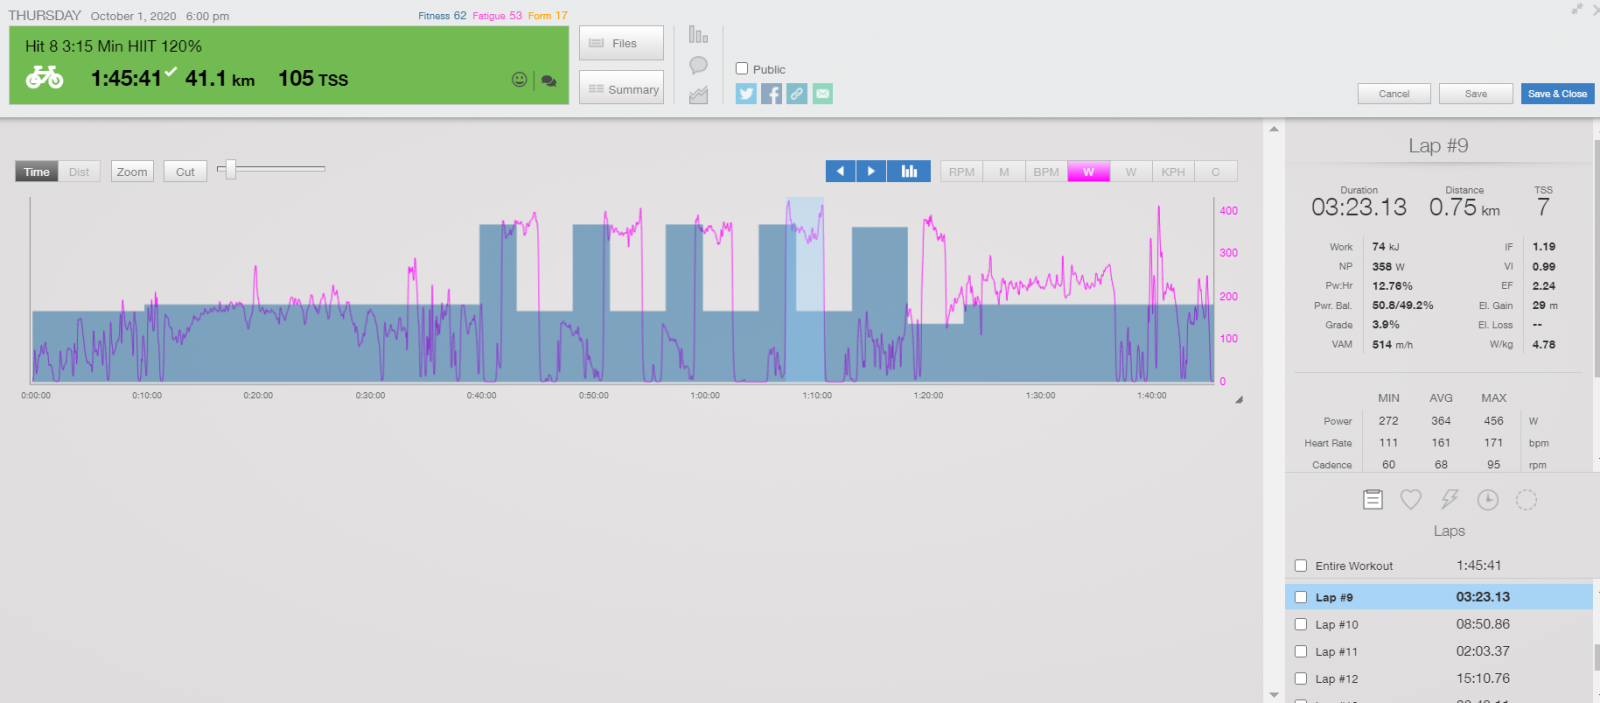Share workout via Twitter icon
Viewport: 1600px width, 703px height.
click(746, 94)
